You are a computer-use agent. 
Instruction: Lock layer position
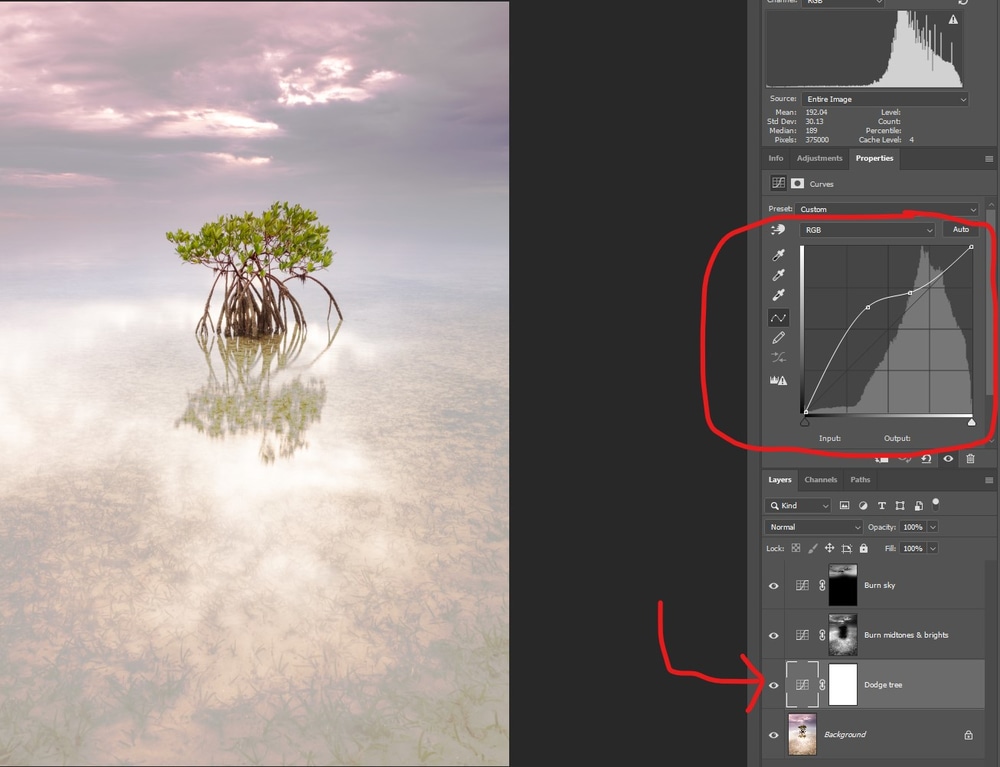pos(829,548)
